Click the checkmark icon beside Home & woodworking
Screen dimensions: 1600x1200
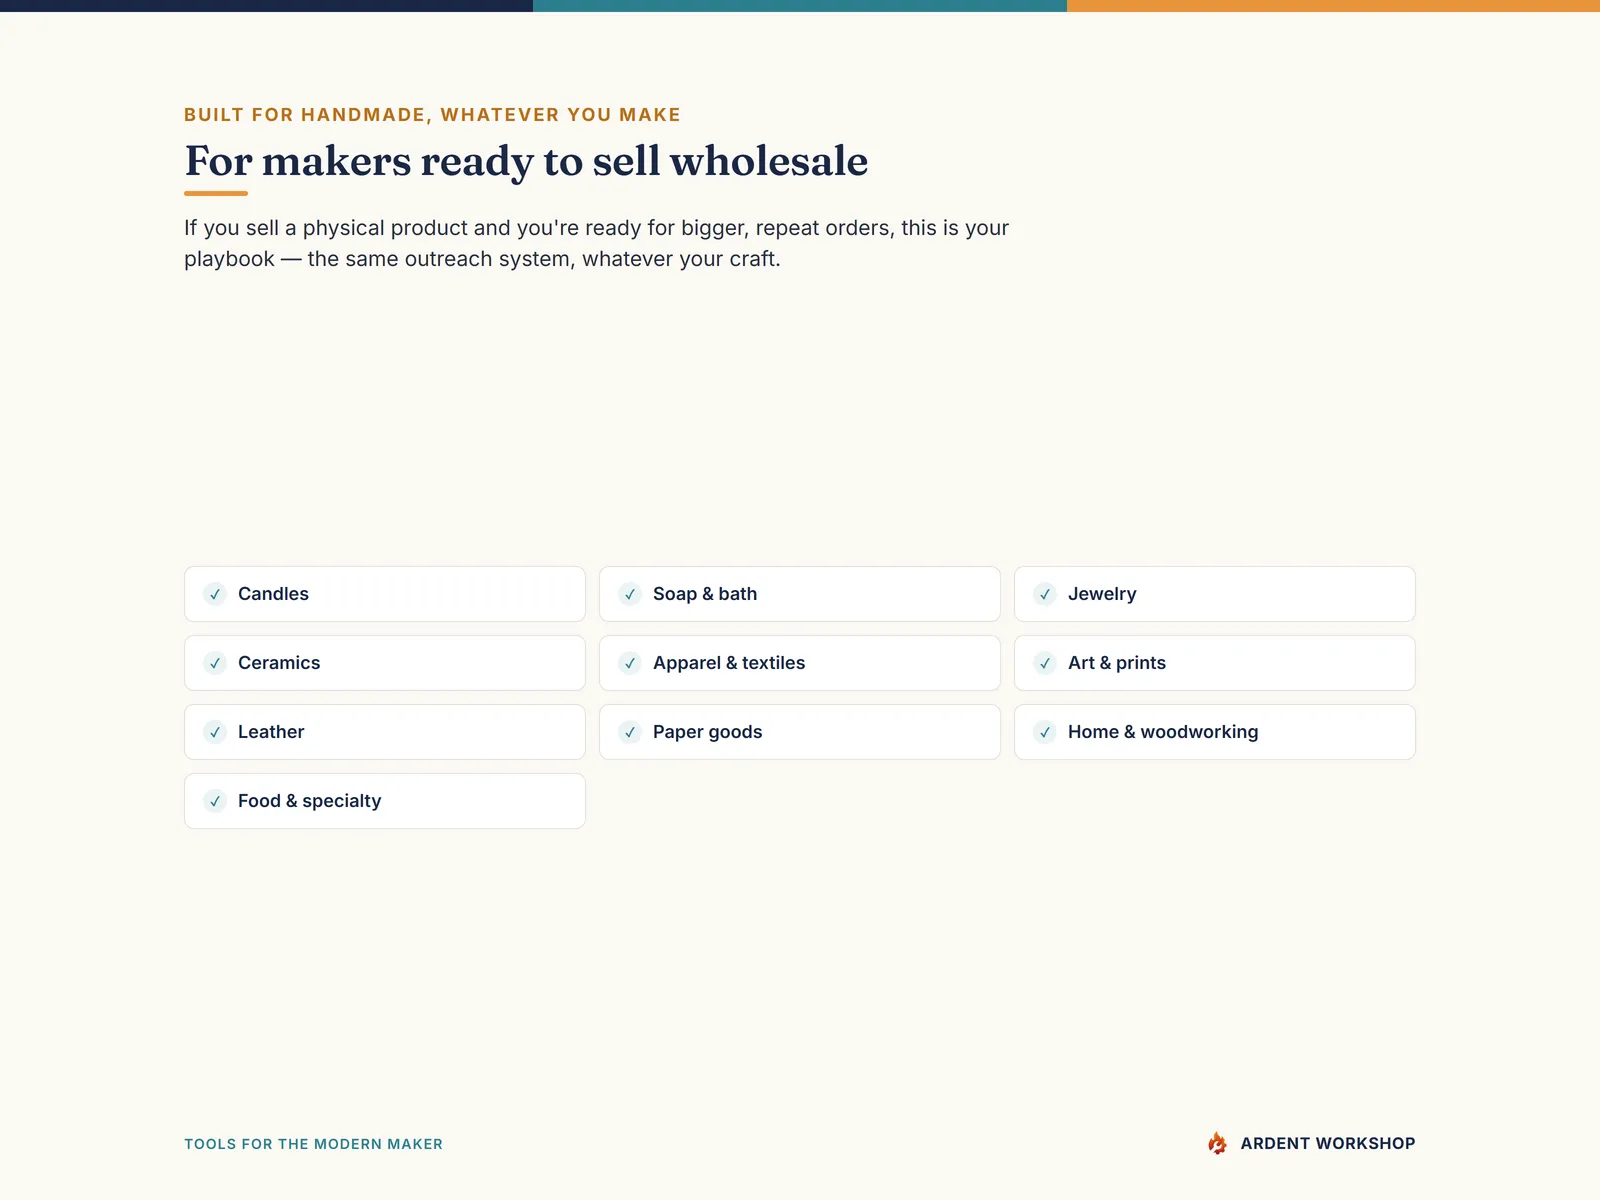coord(1045,732)
